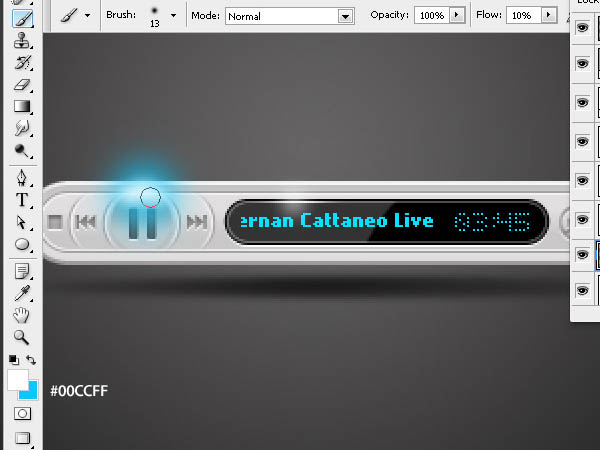This screenshot has width=600, height=450.
Task: Click the 03:45 time readout in the display
Action: pos(492,222)
